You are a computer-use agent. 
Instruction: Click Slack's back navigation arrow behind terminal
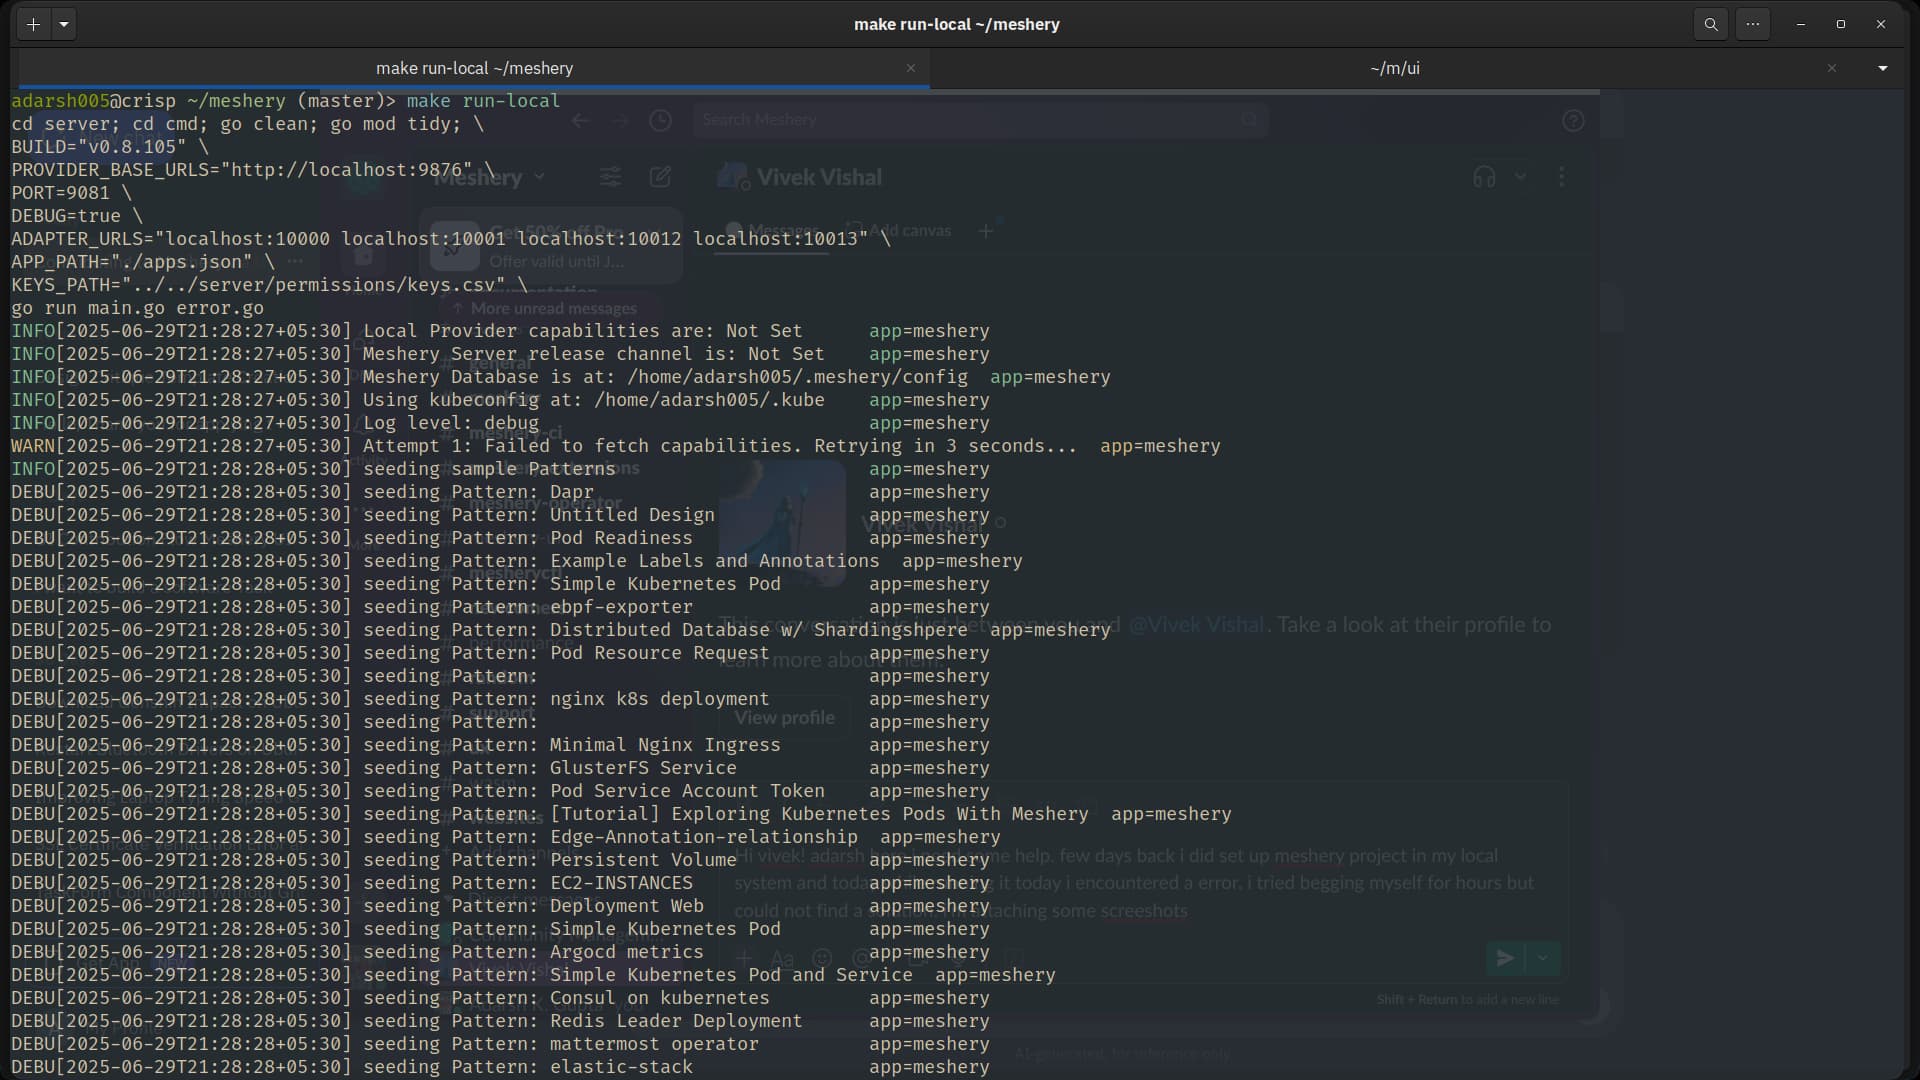pyautogui.click(x=581, y=120)
